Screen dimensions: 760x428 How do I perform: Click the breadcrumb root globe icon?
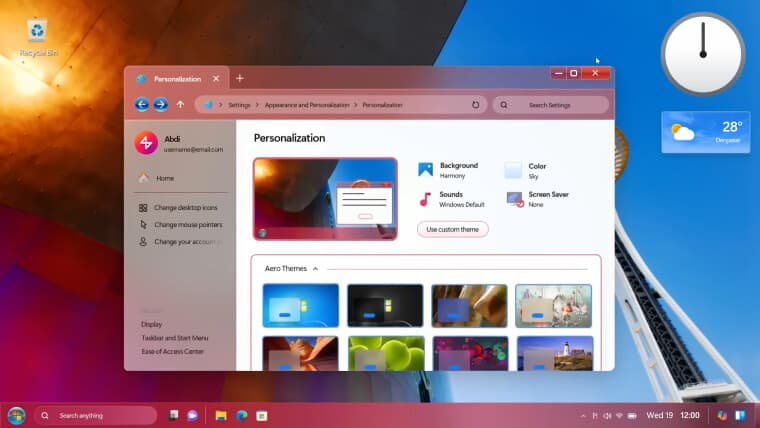click(x=209, y=105)
